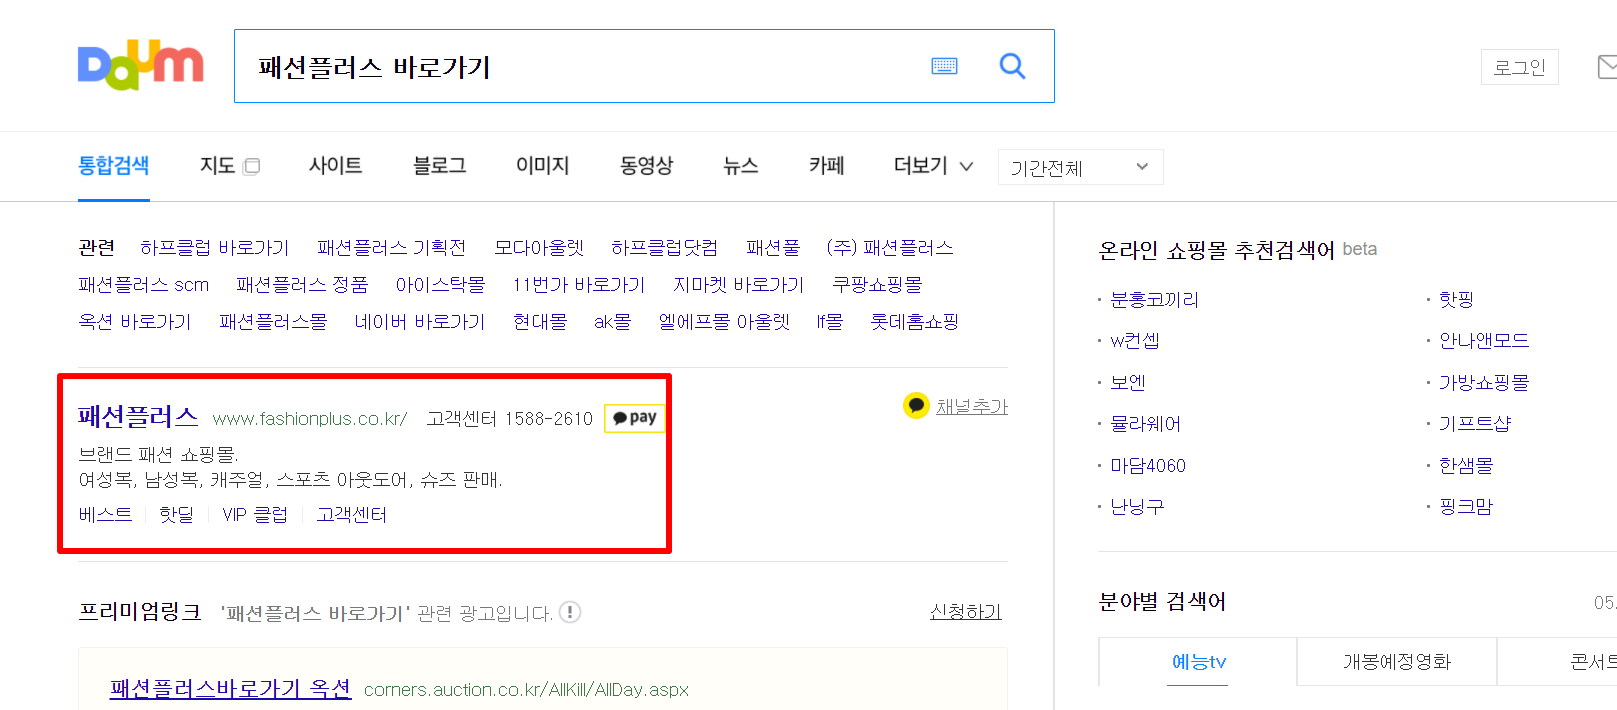Image resolution: width=1617 pixels, height=710 pixels.
Task: Click related search 지마켓 바로가기
Action: click(x=738, y=285)
